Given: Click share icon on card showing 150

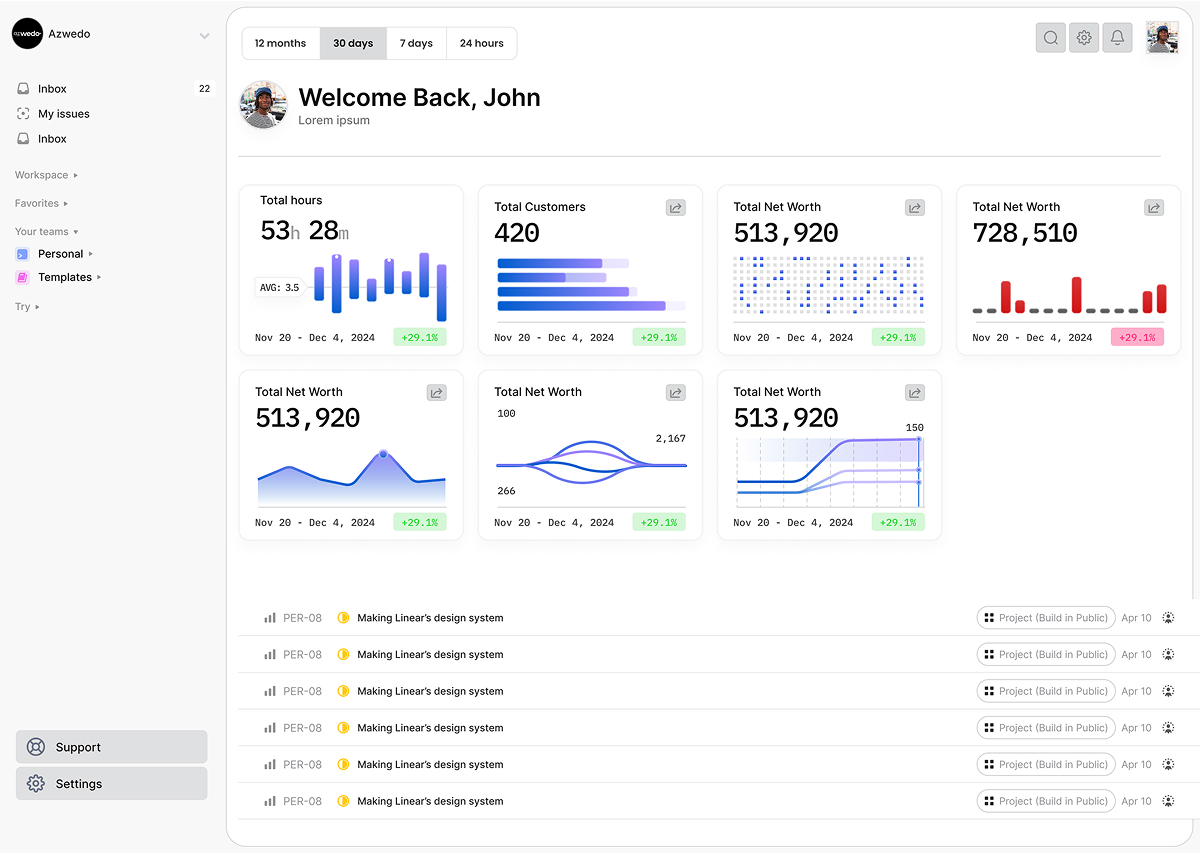Looking at the screenshot, I should (915, 393).
